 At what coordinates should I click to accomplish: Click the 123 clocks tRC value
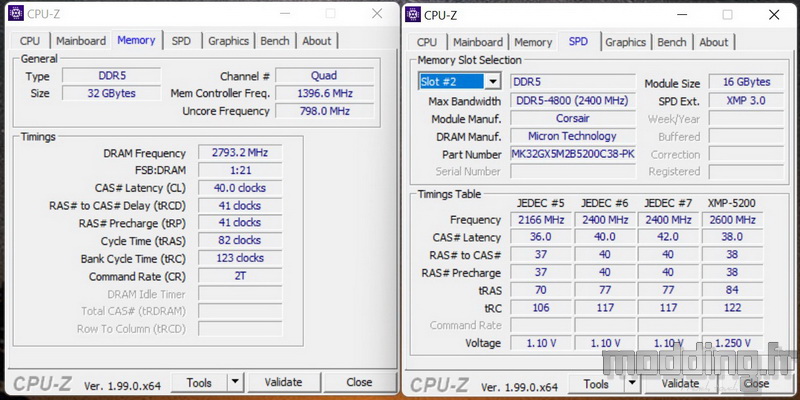tap(240, 258)
